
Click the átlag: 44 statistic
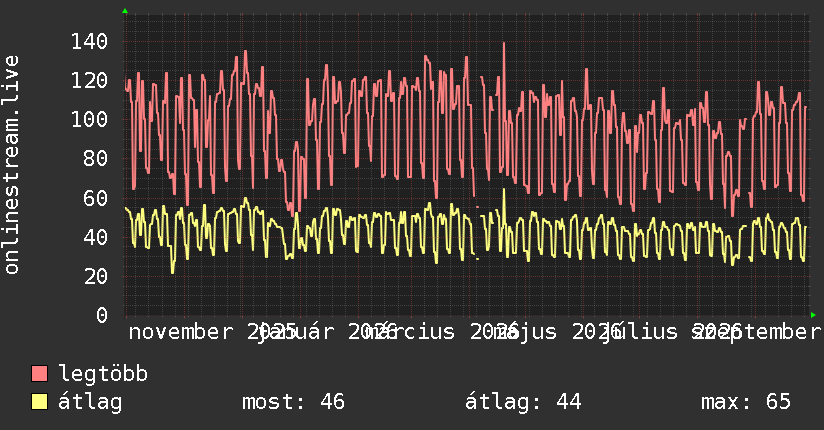(523, 402)
